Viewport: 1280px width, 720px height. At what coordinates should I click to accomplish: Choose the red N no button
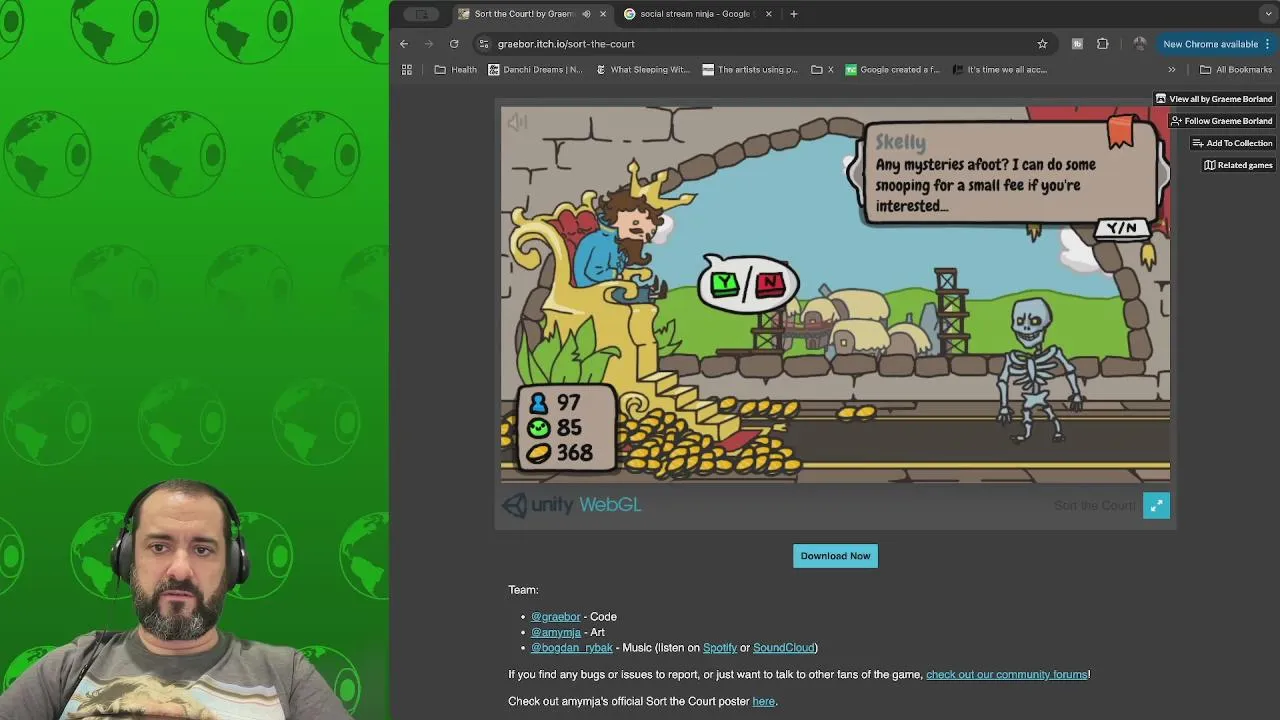(770, 284)
